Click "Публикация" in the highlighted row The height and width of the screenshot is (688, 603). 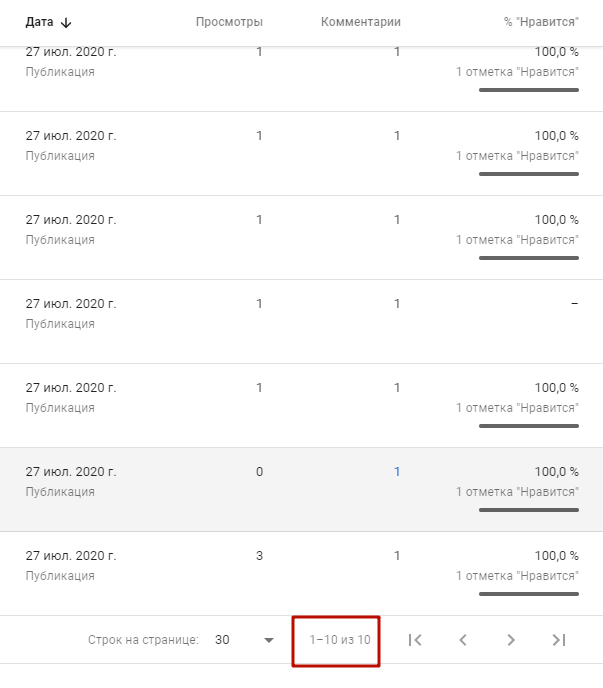pyautogui.click(x=60, y=492)
